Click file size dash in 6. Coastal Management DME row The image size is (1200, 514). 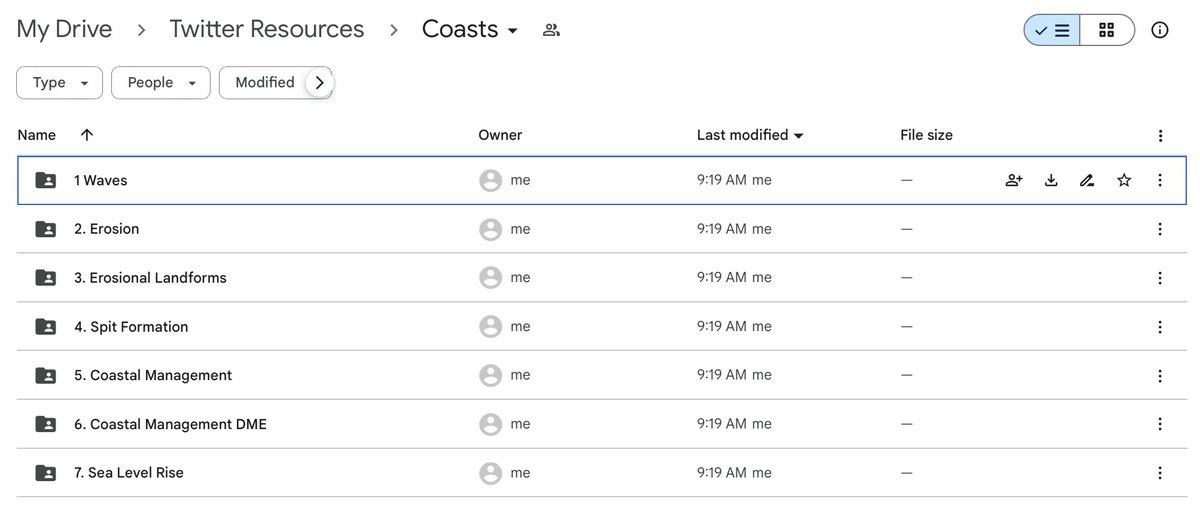pyautogui.click(x=907, y=424)
